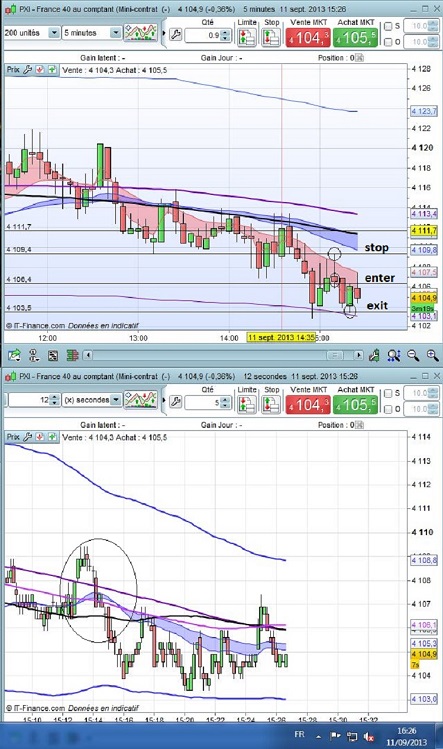This screenshot has height=749, width=443.
Task: Click the 4 123,7 price label on the top axis
Action: (x=423, y=111)
